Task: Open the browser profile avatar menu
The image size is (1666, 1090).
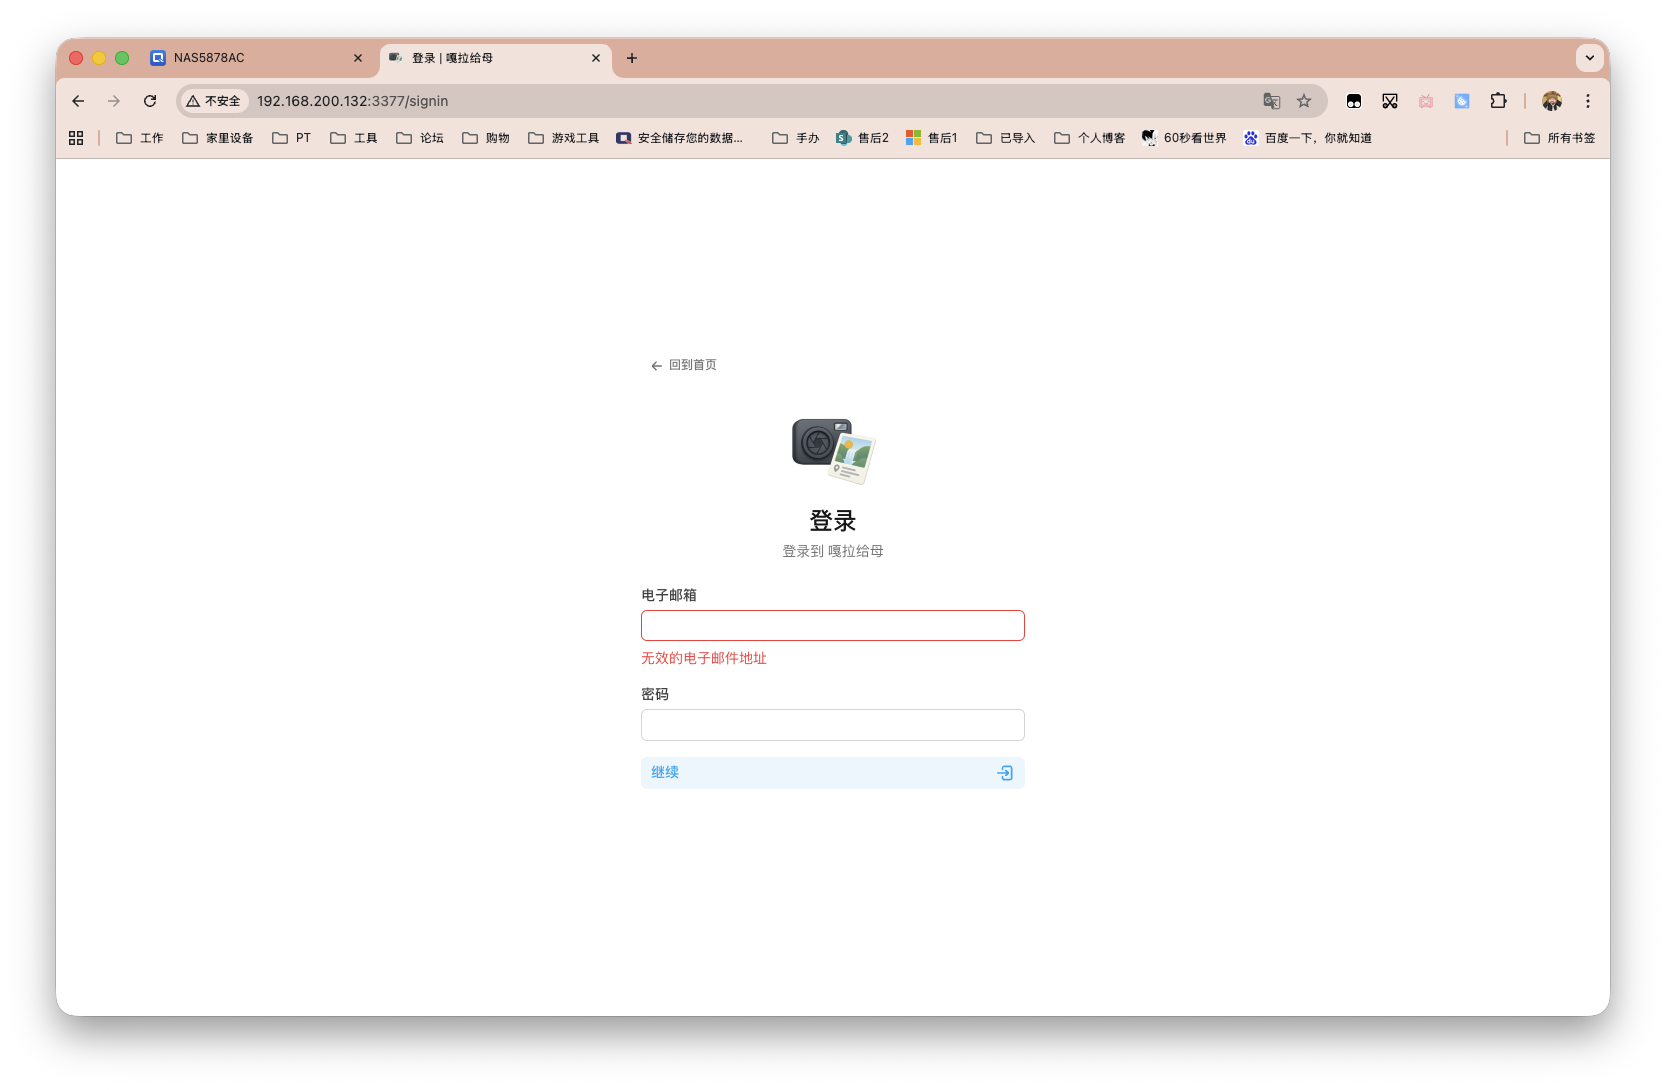Action: (1551, 101)
